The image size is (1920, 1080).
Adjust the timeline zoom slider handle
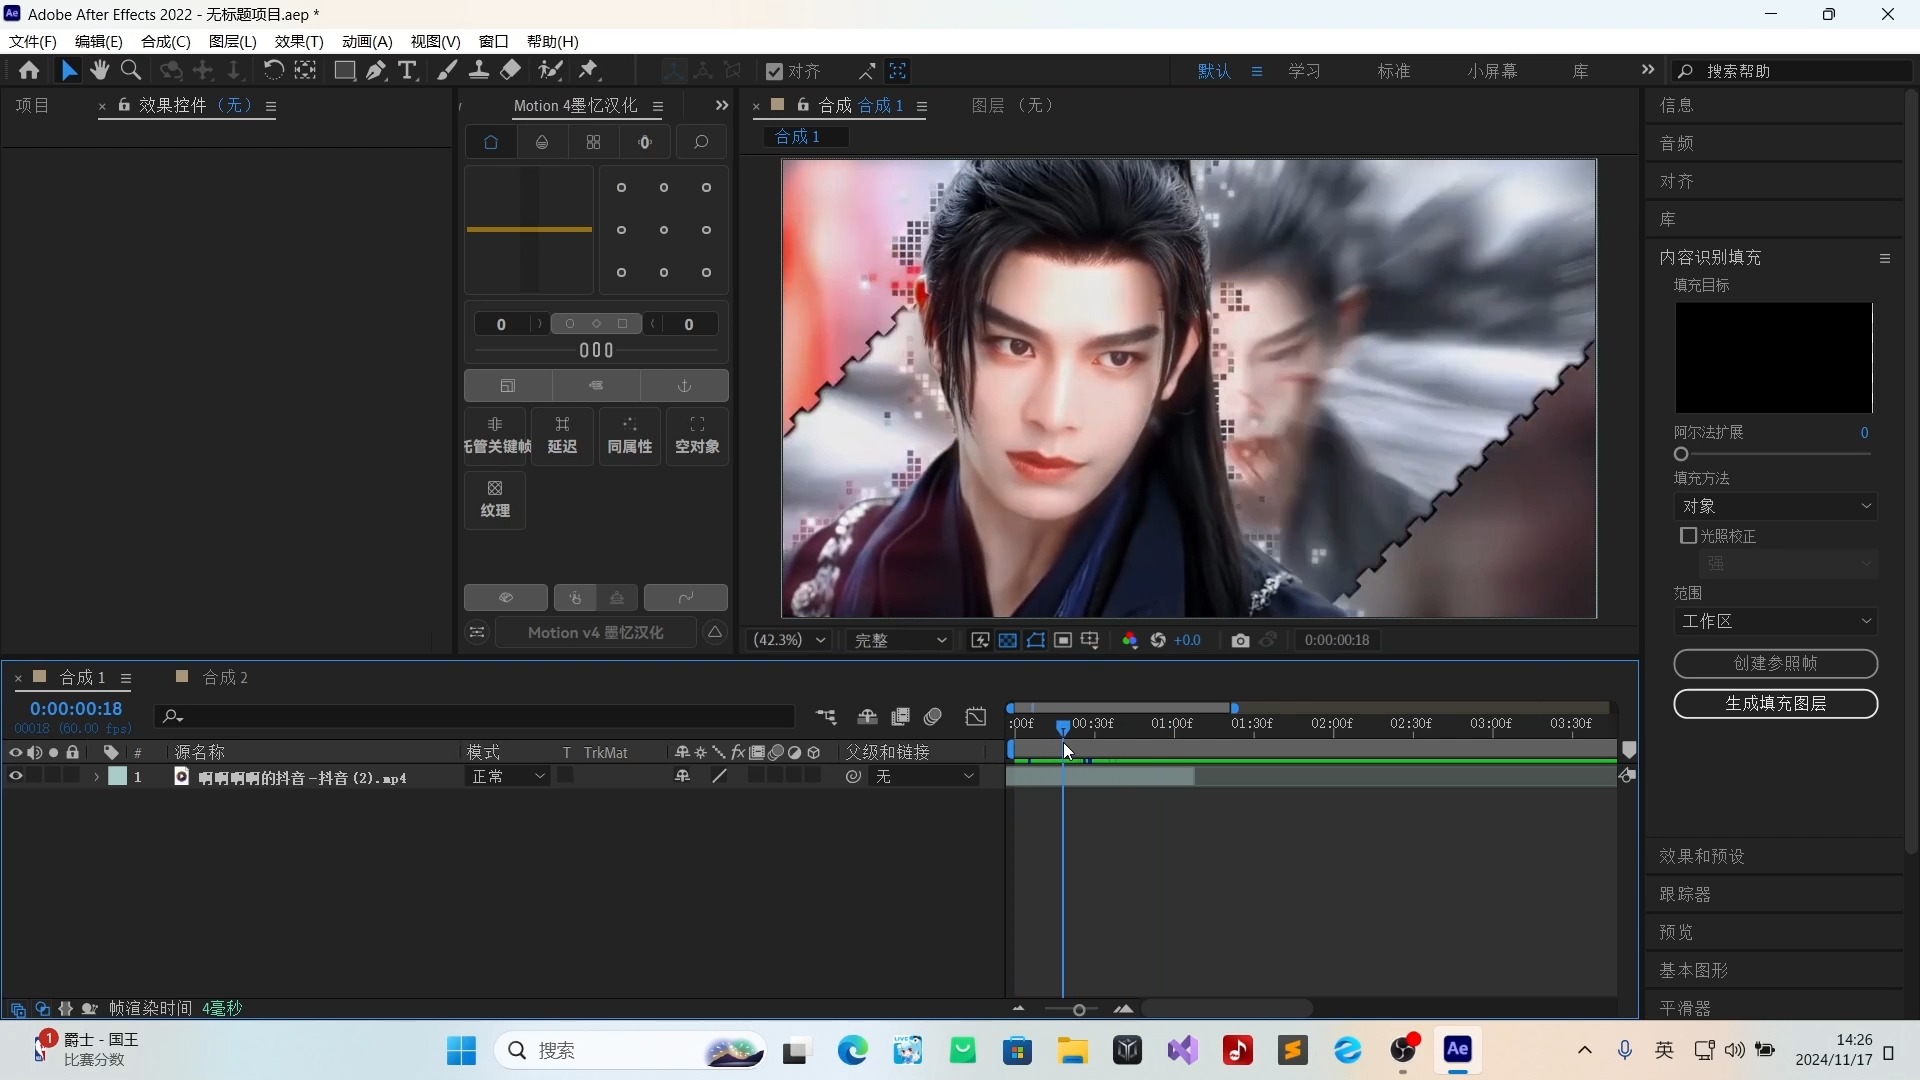pos(1079,1010)
